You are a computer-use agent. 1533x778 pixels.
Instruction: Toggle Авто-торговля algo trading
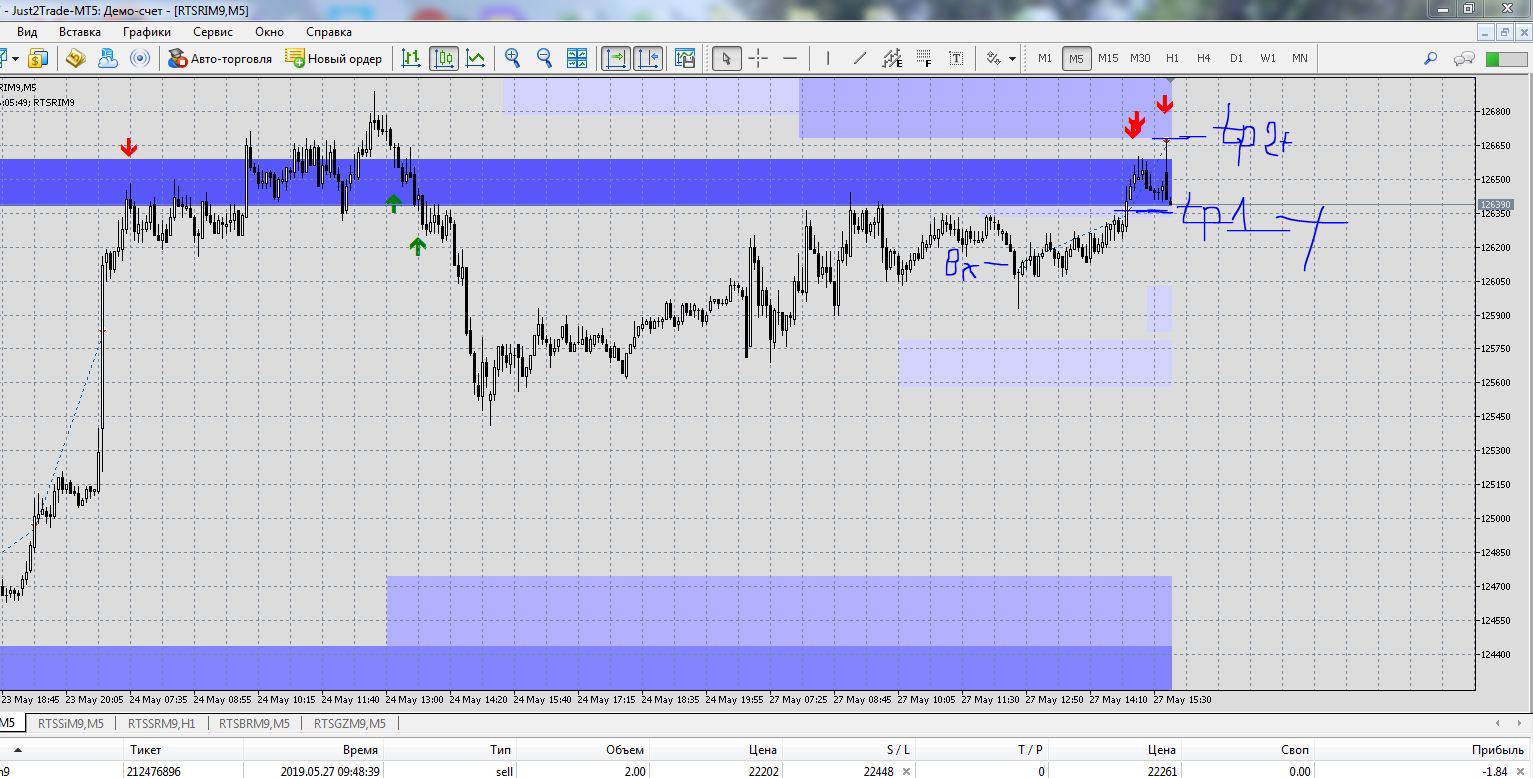220,58
